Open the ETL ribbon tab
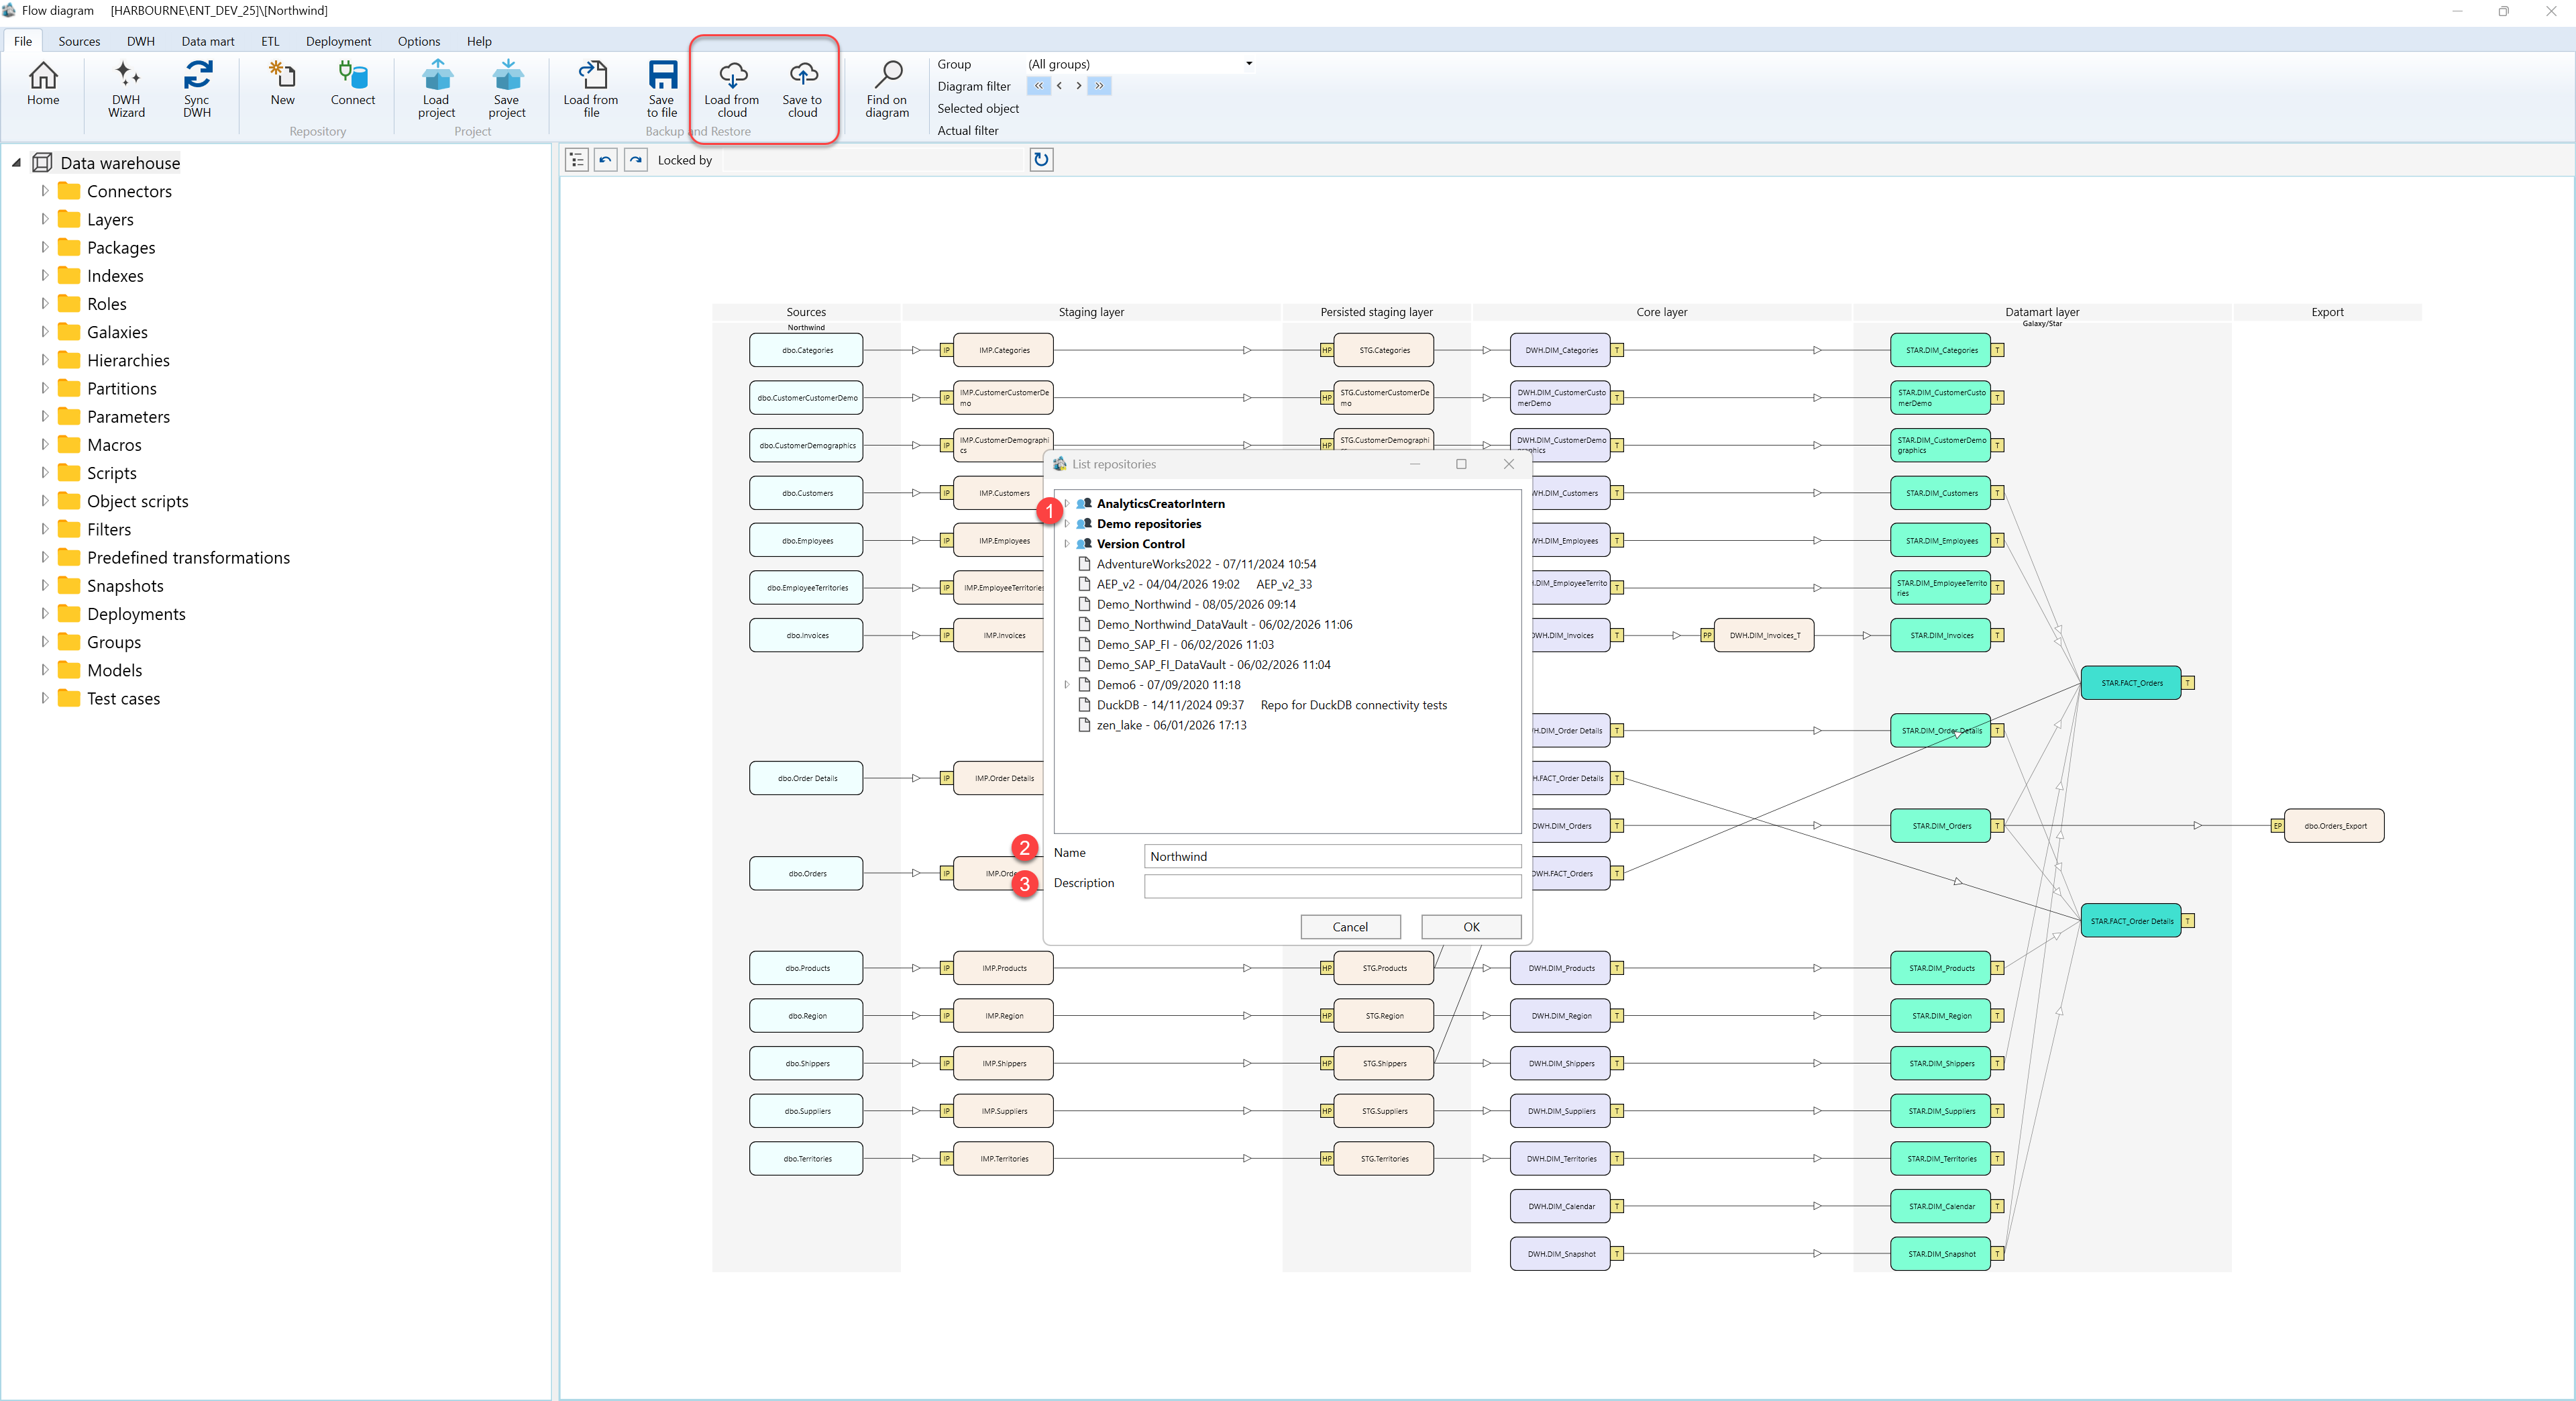 [x=270, y=41]
